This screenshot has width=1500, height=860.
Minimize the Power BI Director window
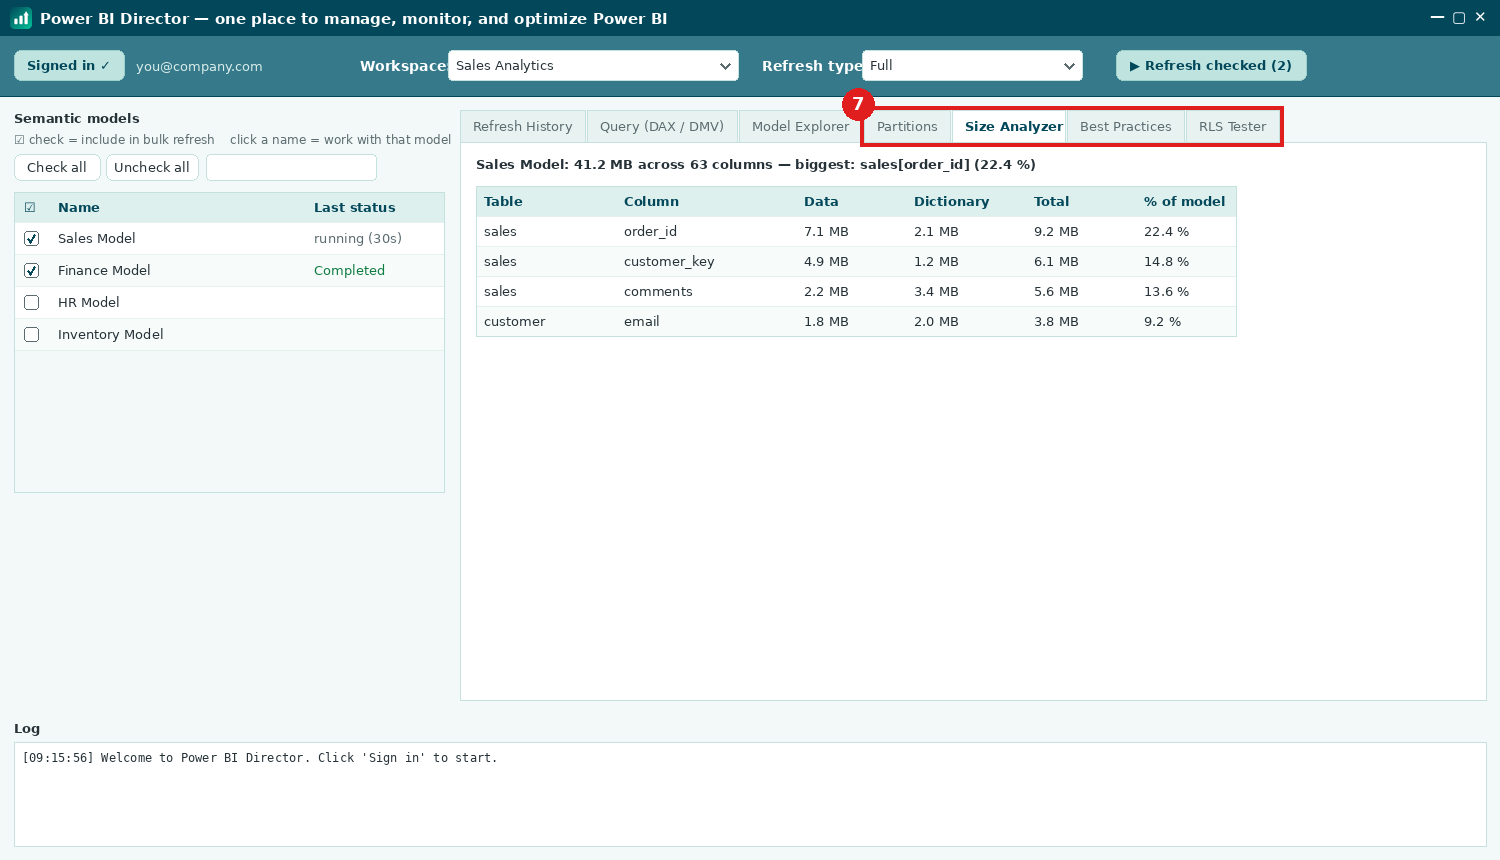1437,17
